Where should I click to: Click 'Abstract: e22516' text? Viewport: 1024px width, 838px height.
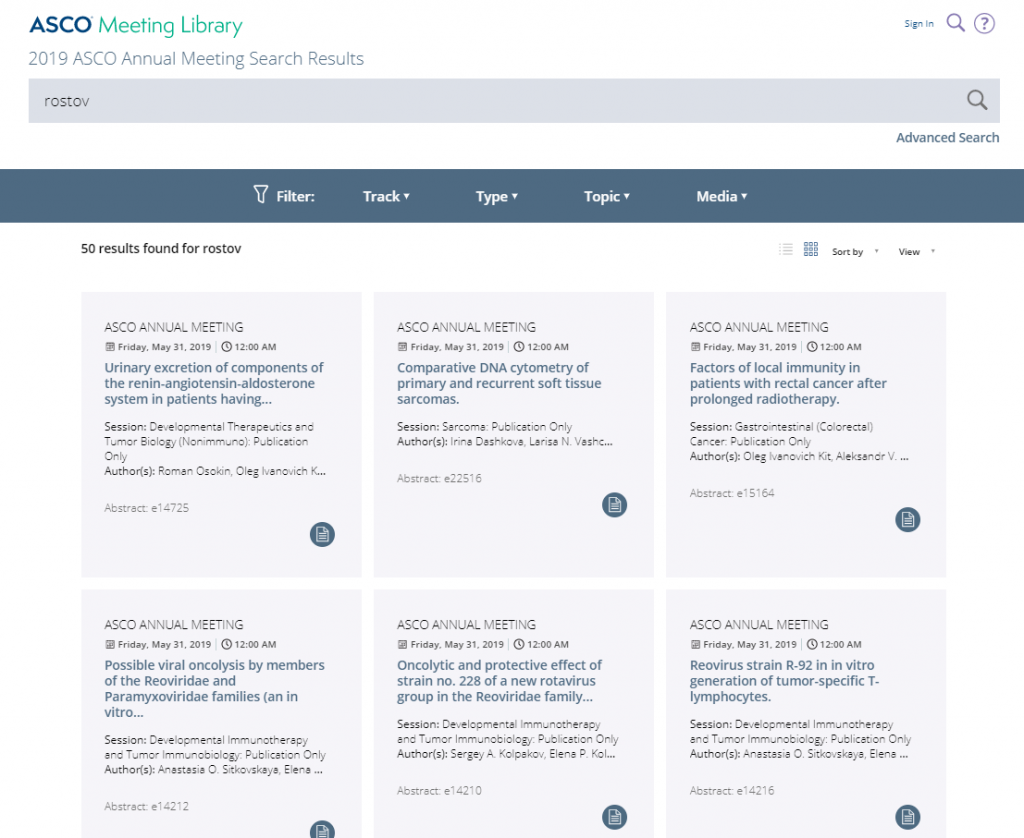point(439,478)
